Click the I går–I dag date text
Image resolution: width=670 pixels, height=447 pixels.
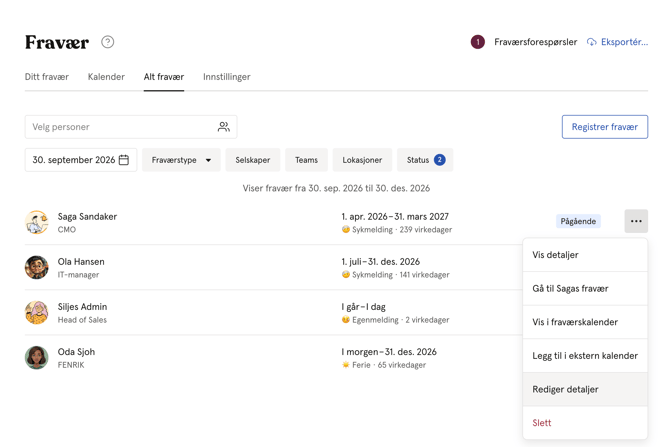pos(364,306)
